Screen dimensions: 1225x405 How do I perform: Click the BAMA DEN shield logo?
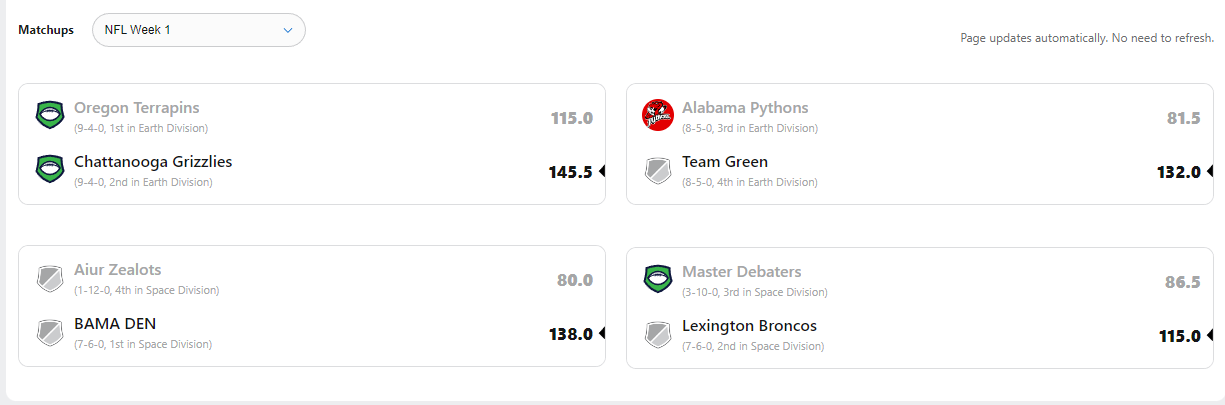[x=50, y=332]
